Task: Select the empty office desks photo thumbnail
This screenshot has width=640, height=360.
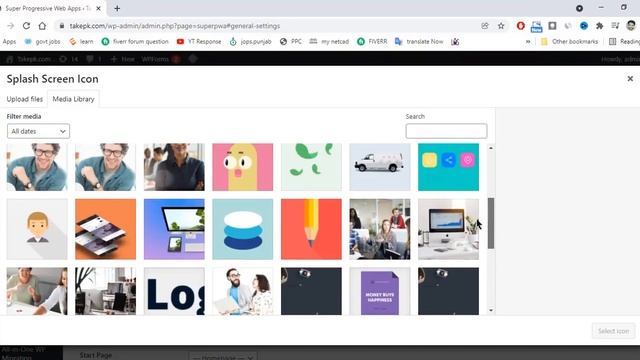Action: click(x=105, y=291)
